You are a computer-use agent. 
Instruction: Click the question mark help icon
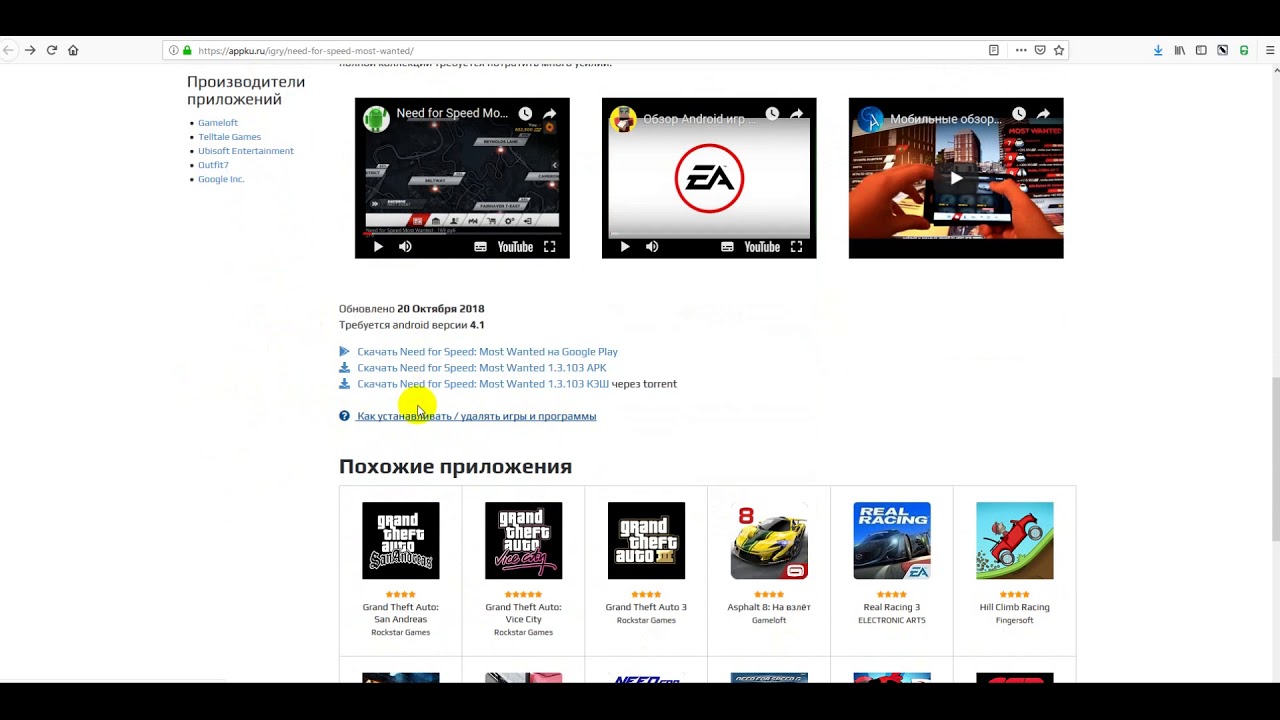[x=344, y=416]
